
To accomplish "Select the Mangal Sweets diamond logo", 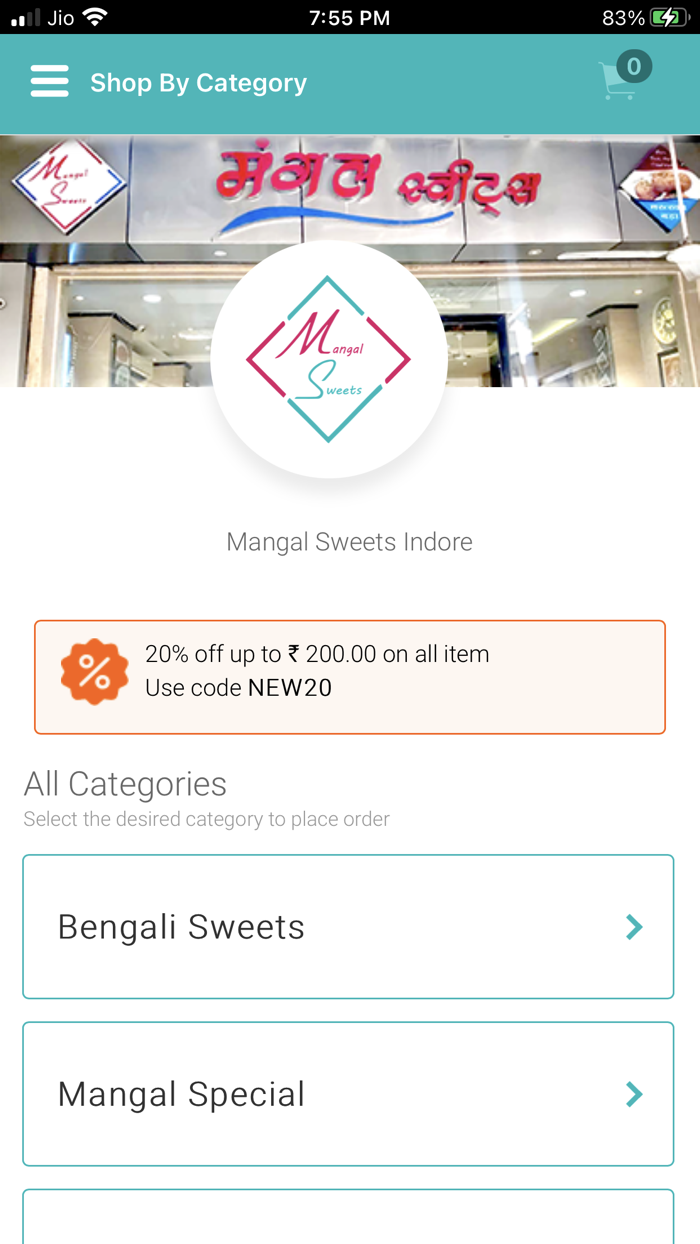I will 328,358.
